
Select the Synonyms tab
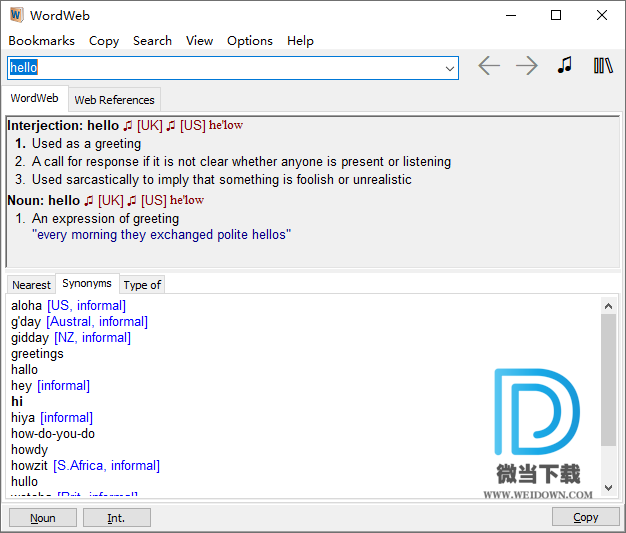click(x=87, y=283)
